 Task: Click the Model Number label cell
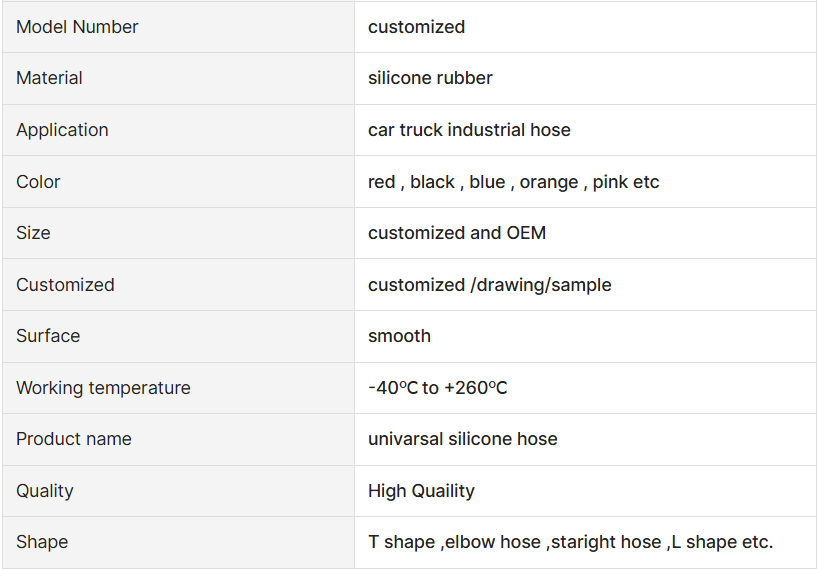(x=178, y=27)
